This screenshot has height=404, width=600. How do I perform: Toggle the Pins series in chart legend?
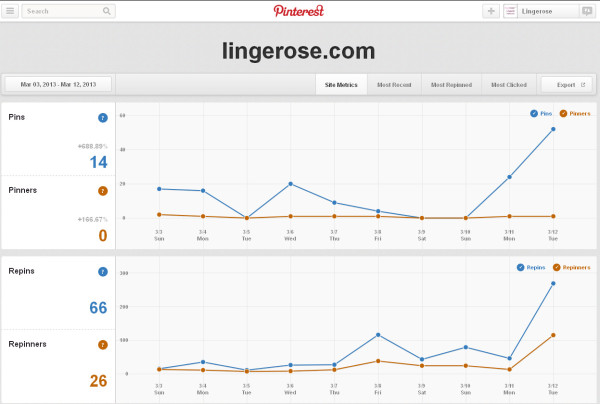pyautogui.click(x=541, y=113)
